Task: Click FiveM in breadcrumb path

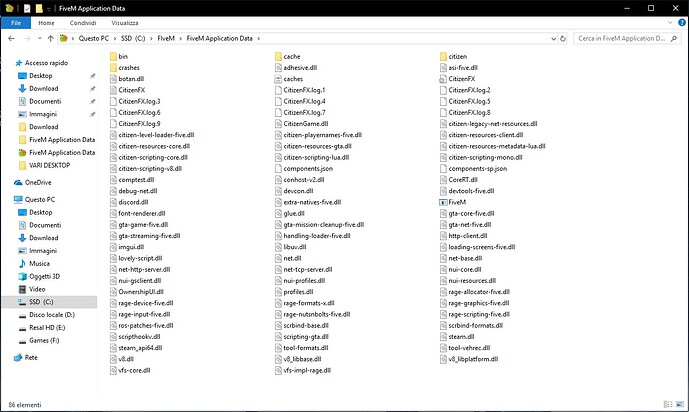Action: point(166,39)
